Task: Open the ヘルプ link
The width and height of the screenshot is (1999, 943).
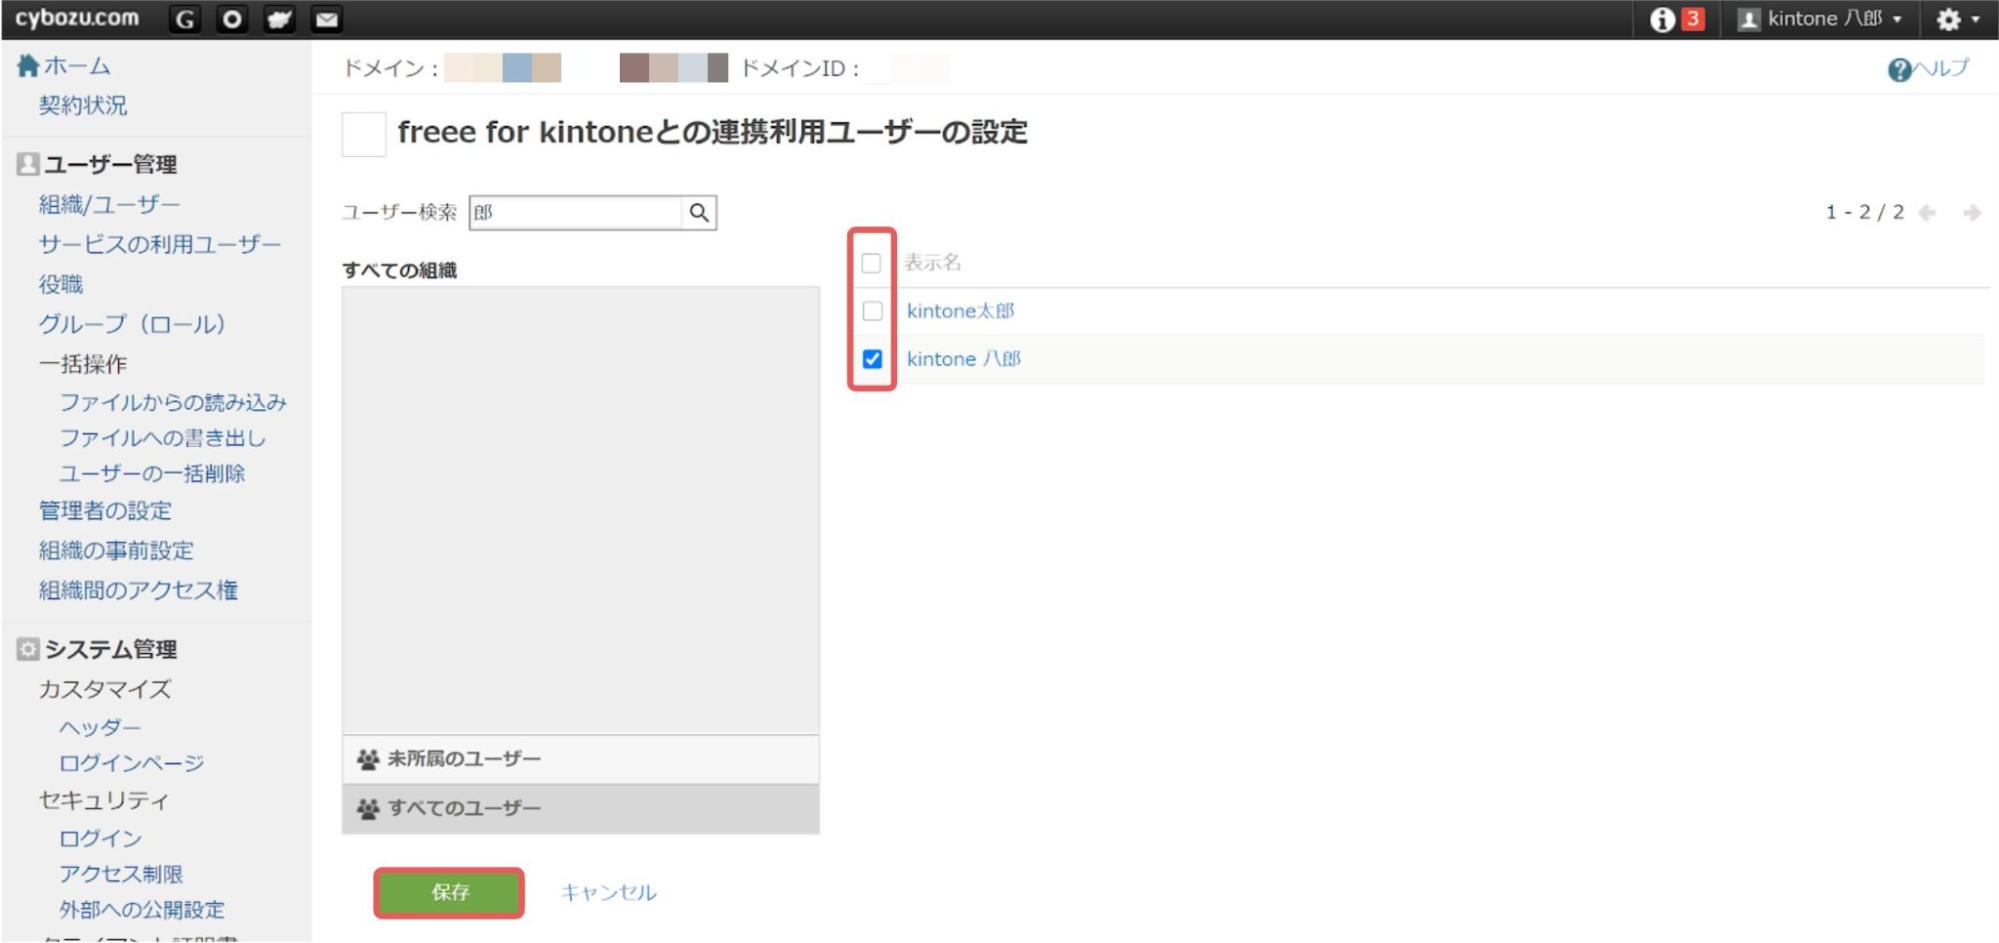Action: tap(1941, 68)
